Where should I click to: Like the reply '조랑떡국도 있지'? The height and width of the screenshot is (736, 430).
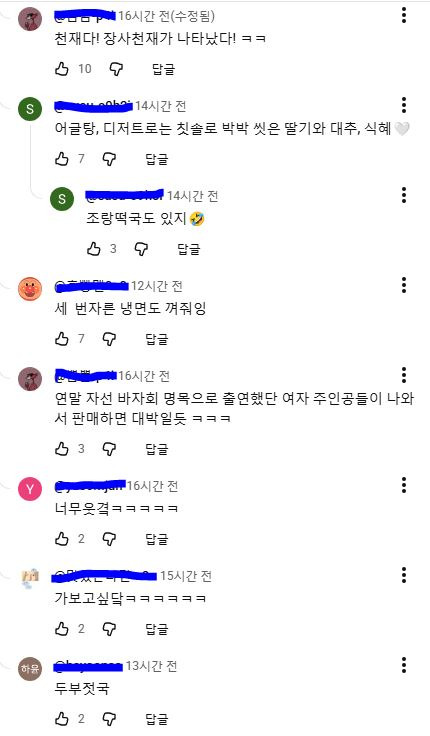(x=94, y=249)
